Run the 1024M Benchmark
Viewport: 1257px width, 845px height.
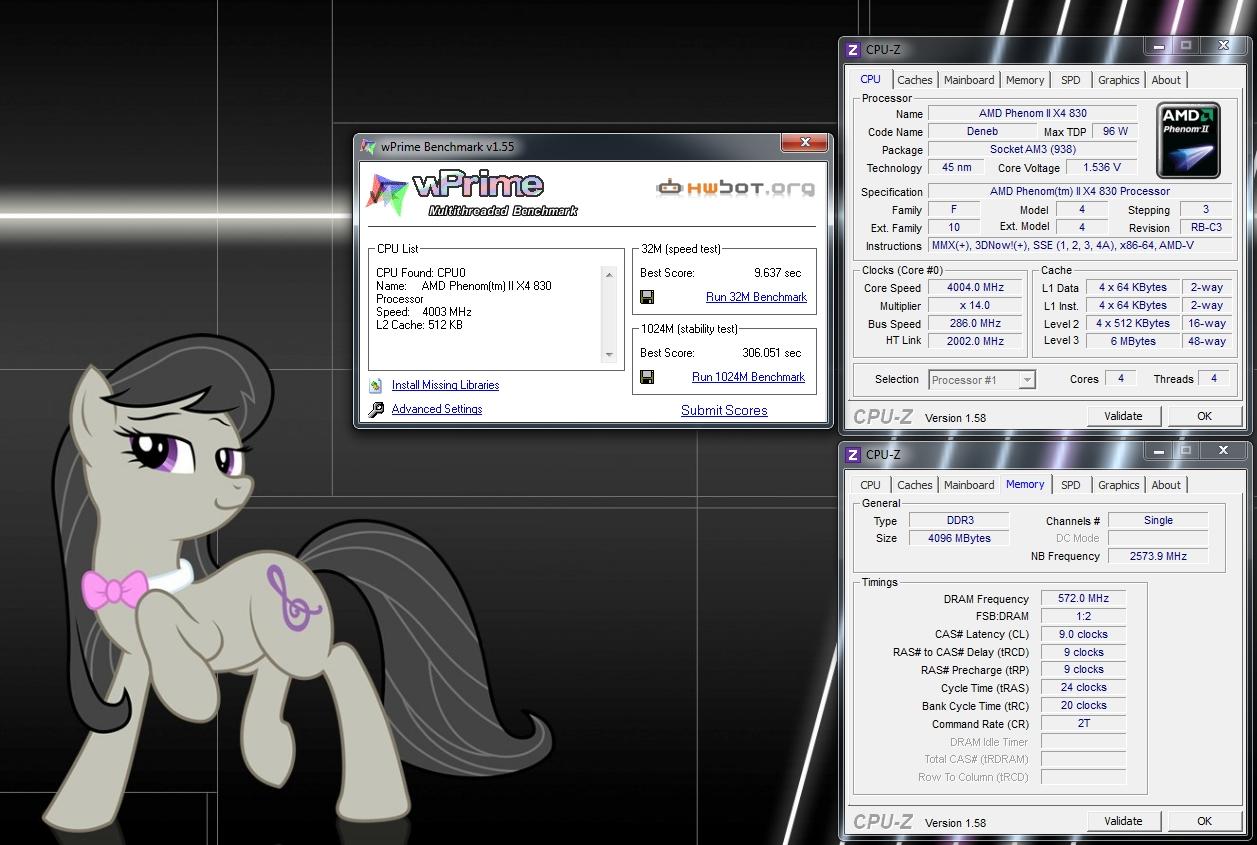coord(748,377)
